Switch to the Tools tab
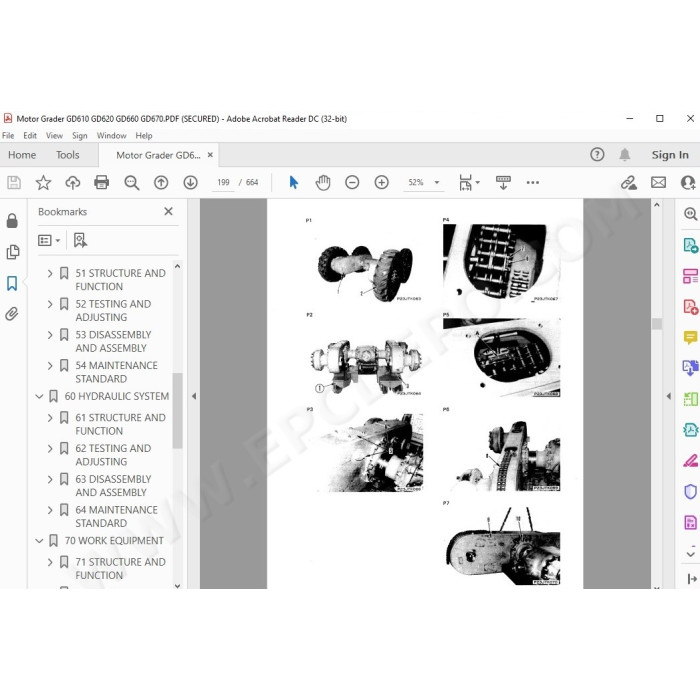 point(67,155)
